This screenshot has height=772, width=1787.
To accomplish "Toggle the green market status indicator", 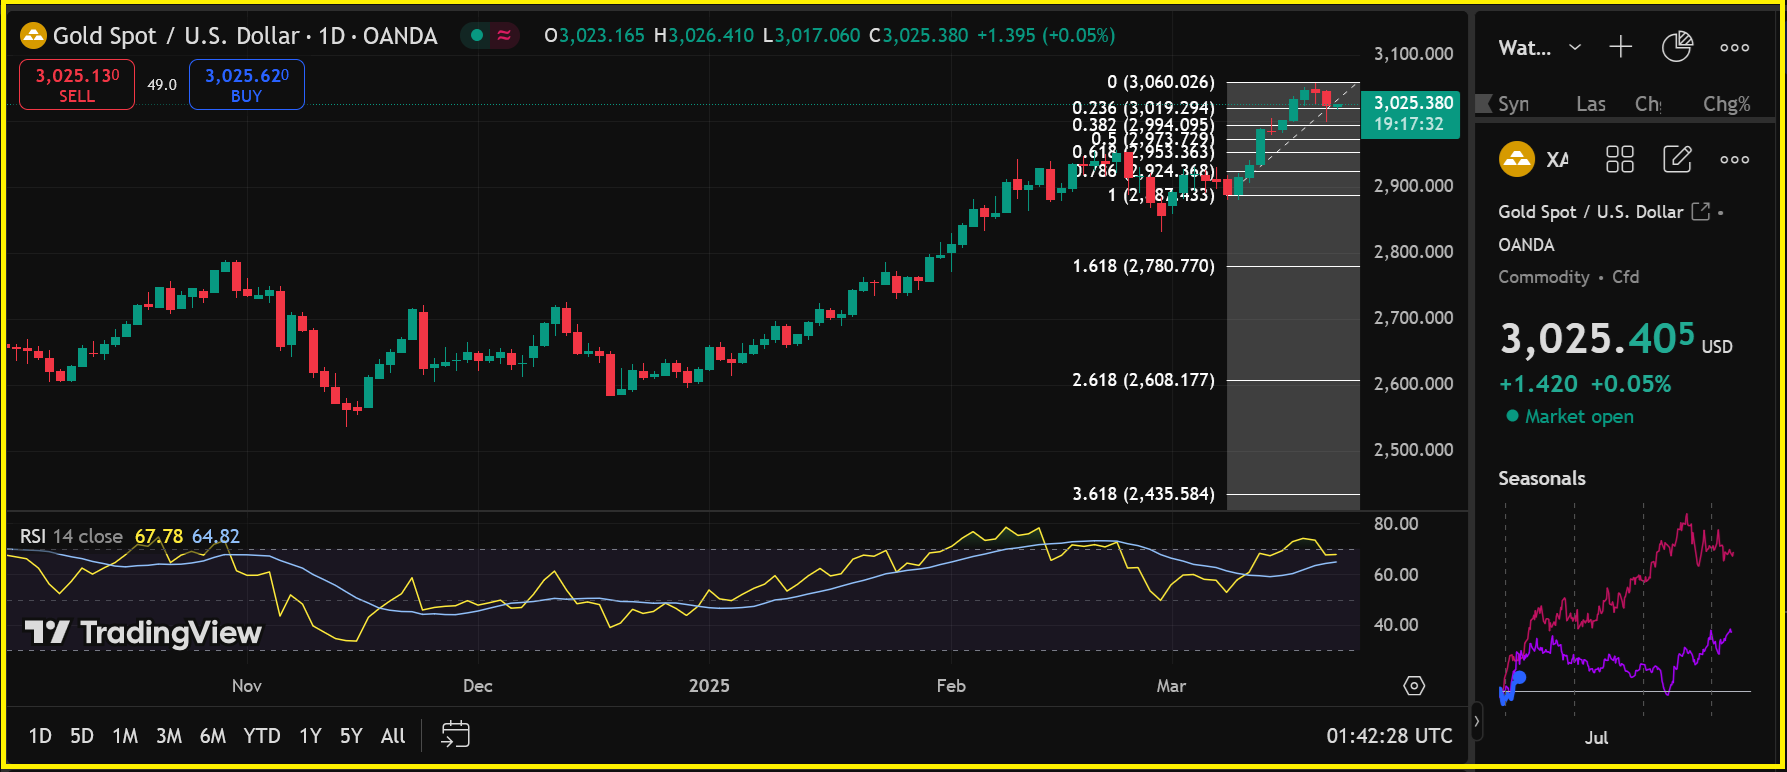I will coord(477,36).
